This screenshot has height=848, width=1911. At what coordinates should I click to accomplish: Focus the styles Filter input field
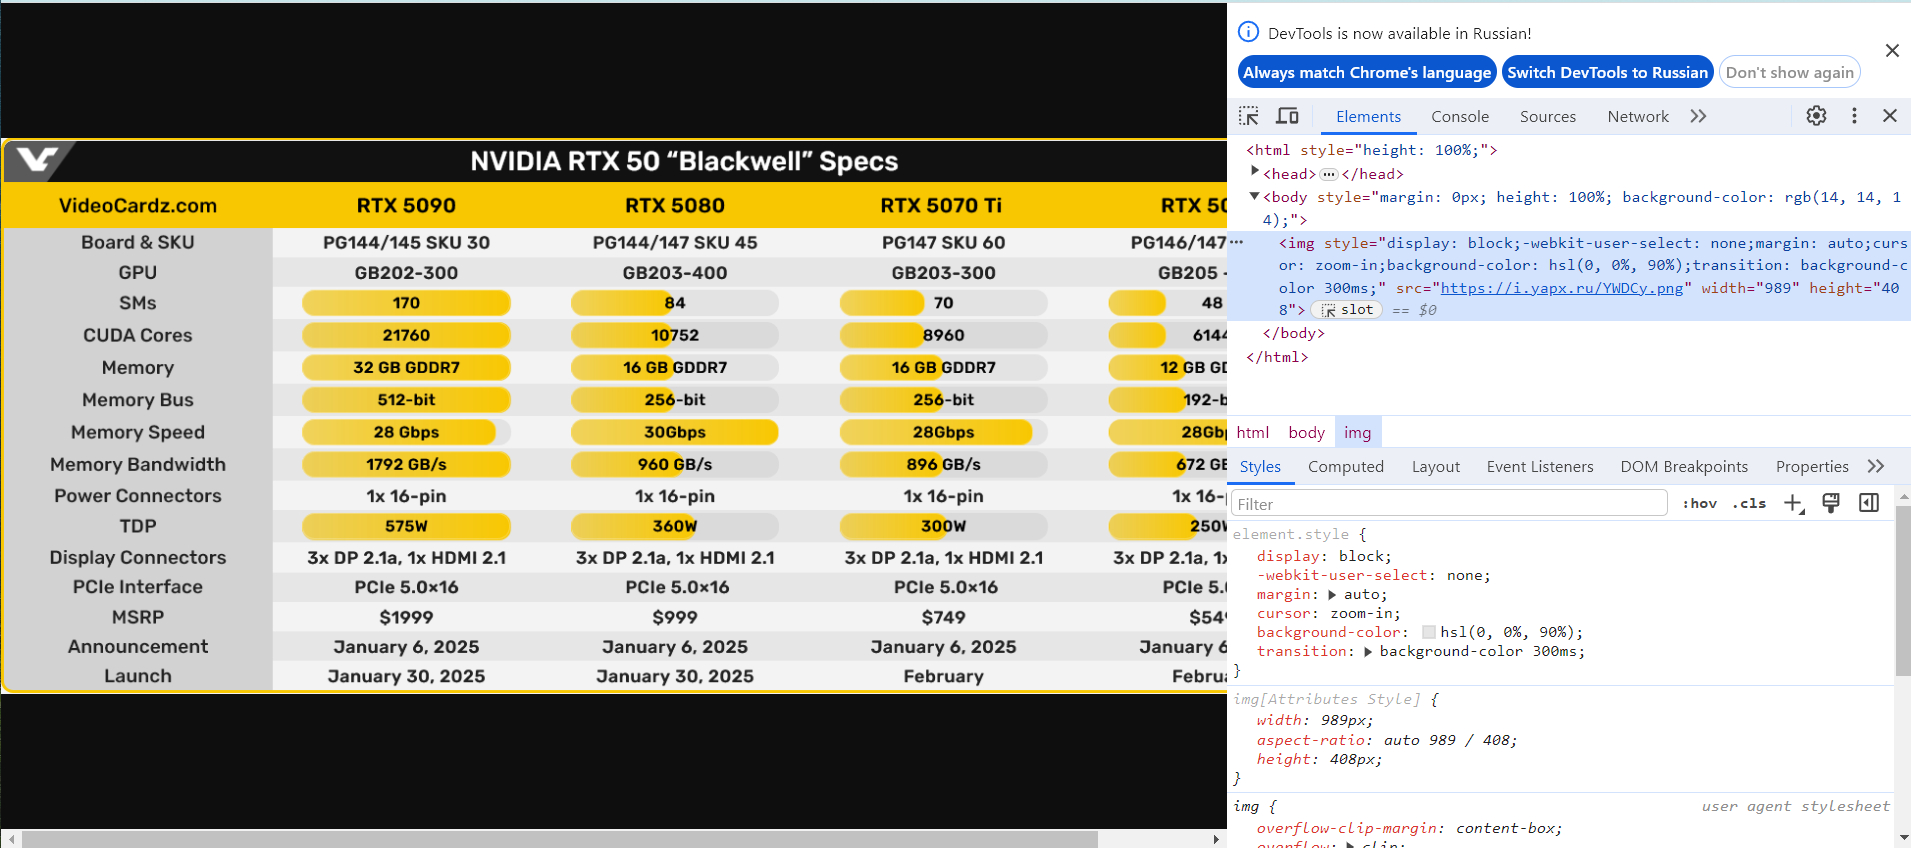click(1449, 504)
